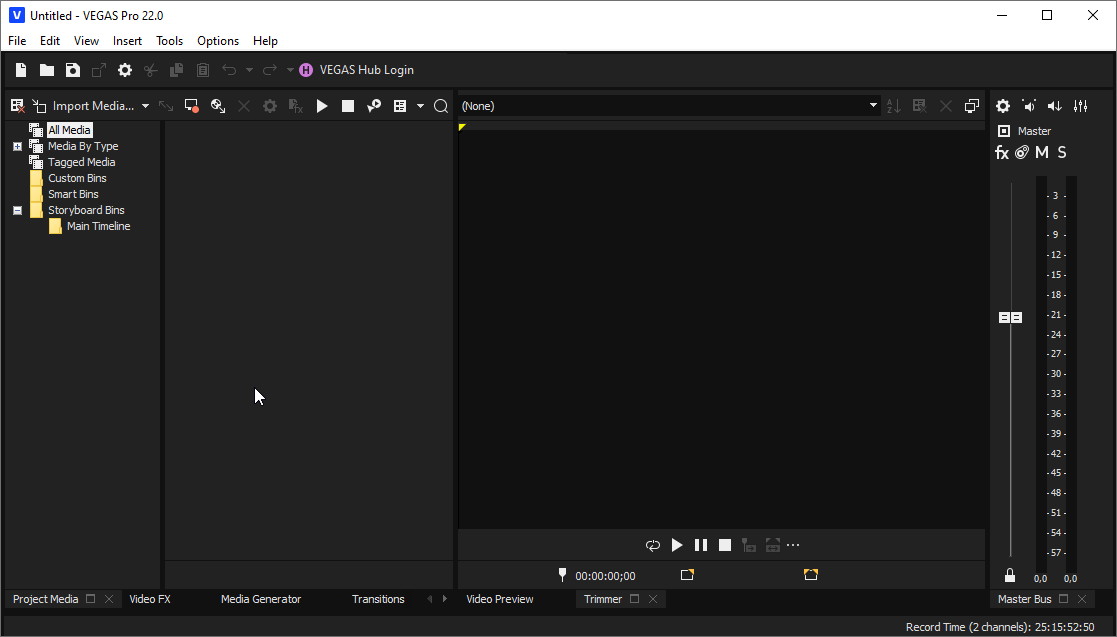Open the View menu
The height and width of the screenshot is (637, 1117).
coord(86,41)
